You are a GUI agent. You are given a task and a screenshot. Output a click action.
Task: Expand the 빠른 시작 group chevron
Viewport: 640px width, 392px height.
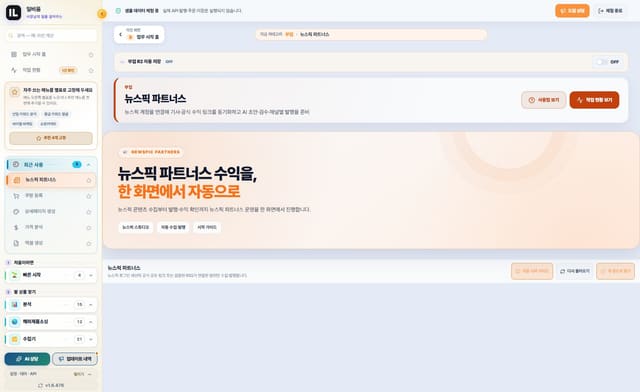pyautogui.click(x=91, y=275)
